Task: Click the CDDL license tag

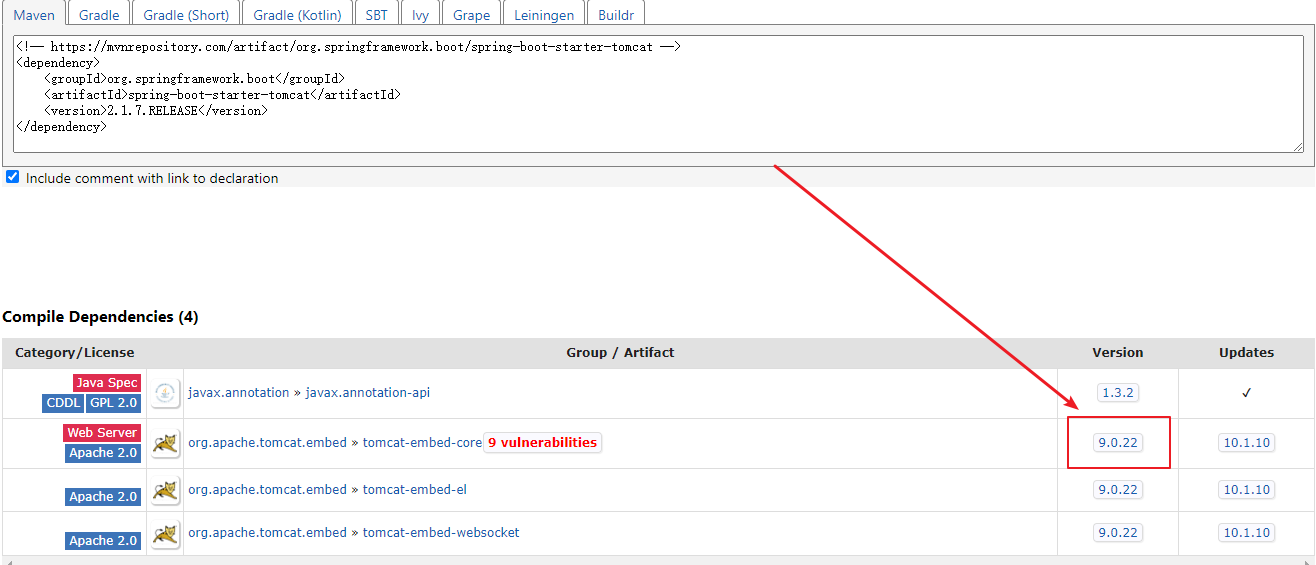Action: pyautogui.click(x=64, y=403)
